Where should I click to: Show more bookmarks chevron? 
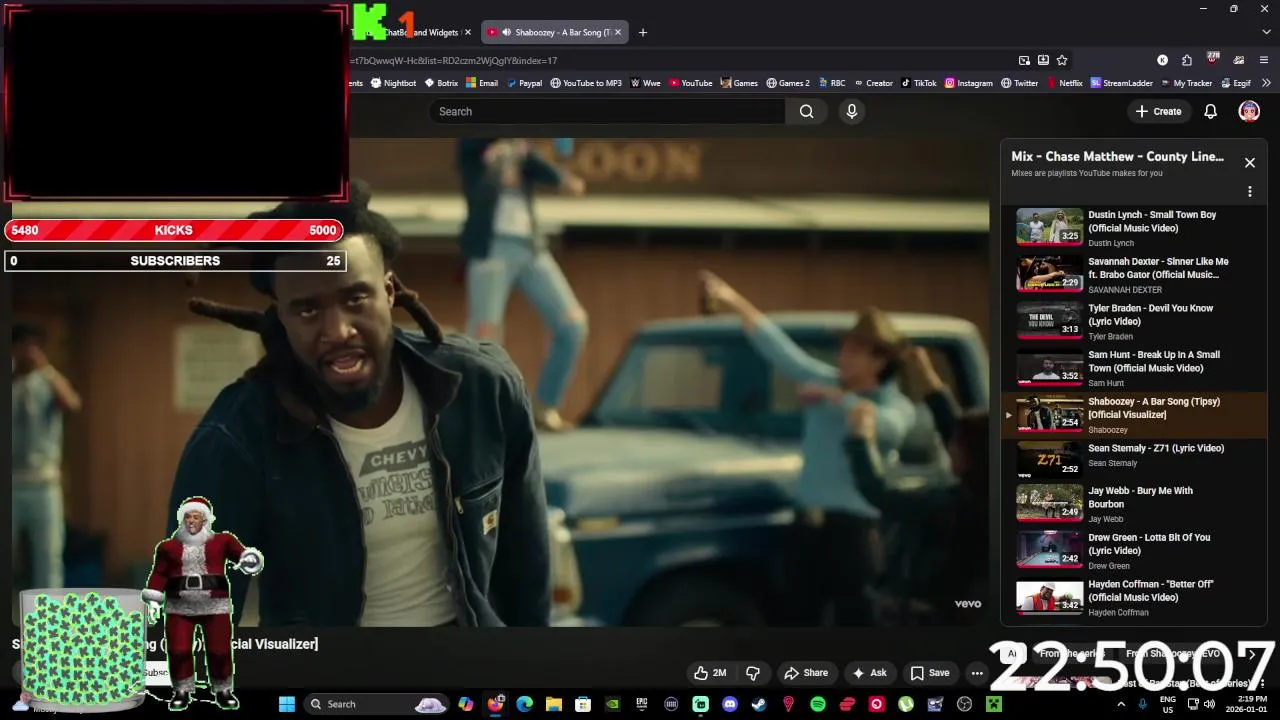point(1266,83)
